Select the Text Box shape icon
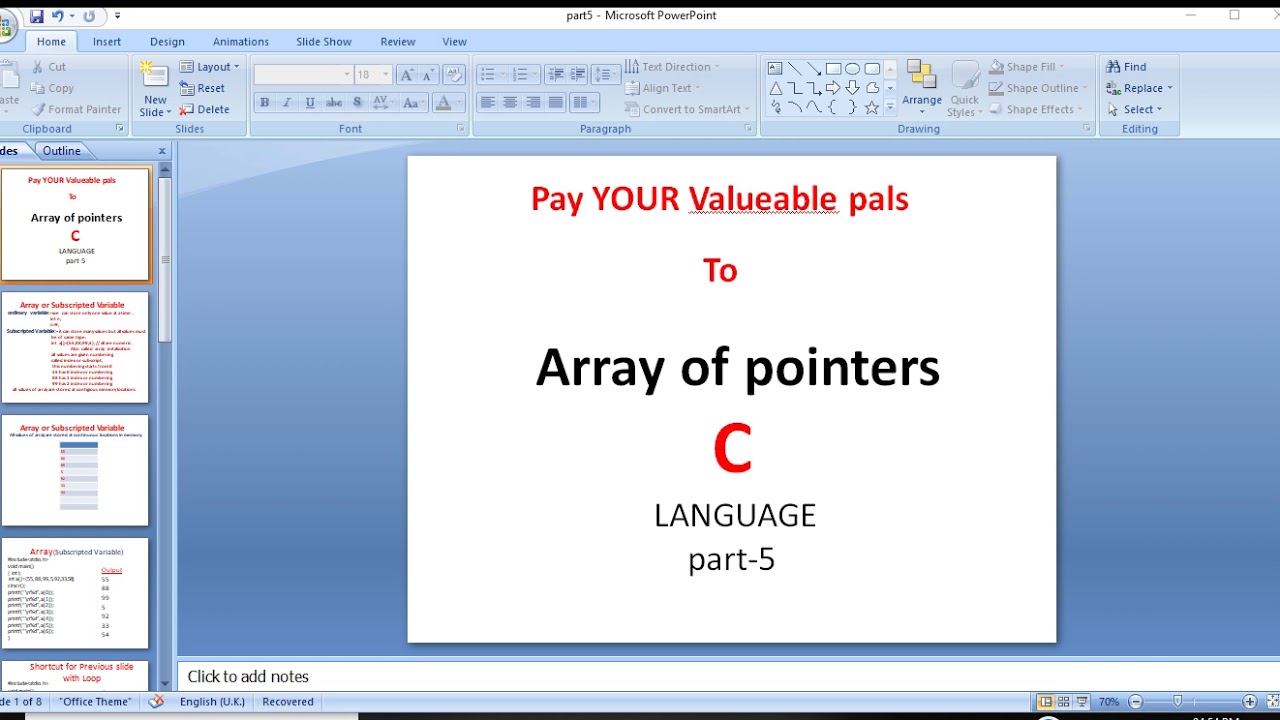The height and width of the screenshot is (720, 1280). [x=775, y=69]
